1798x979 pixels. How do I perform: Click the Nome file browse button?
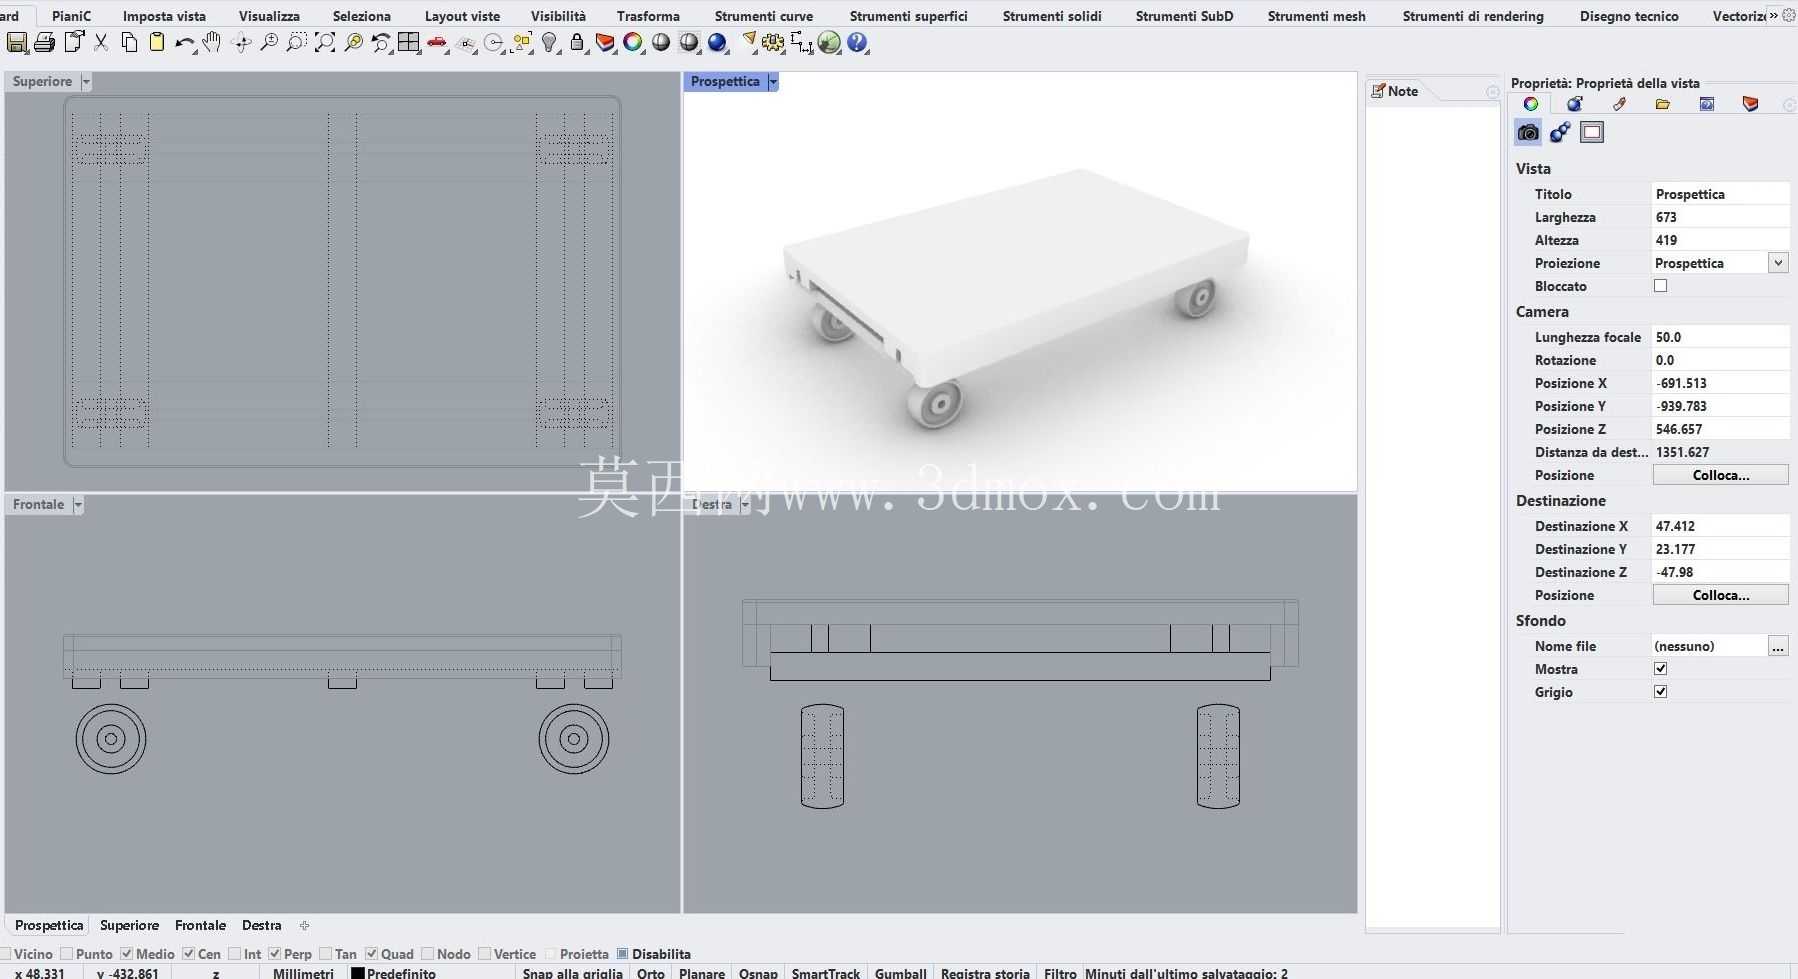[1778, 646]
